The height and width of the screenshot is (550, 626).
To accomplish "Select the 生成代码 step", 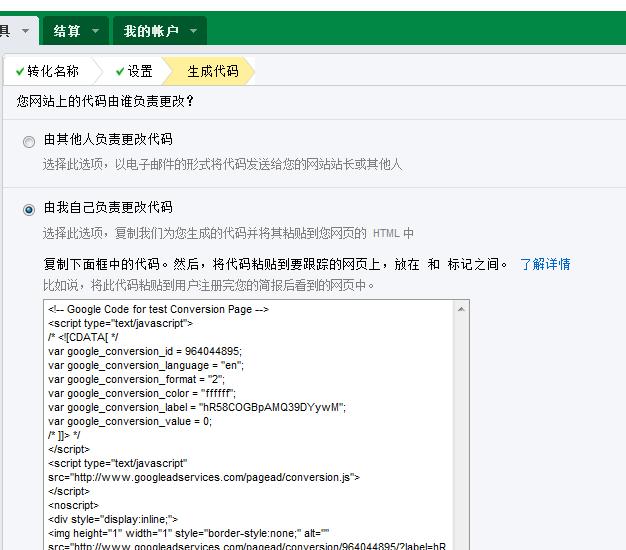I will click(209, 71).
